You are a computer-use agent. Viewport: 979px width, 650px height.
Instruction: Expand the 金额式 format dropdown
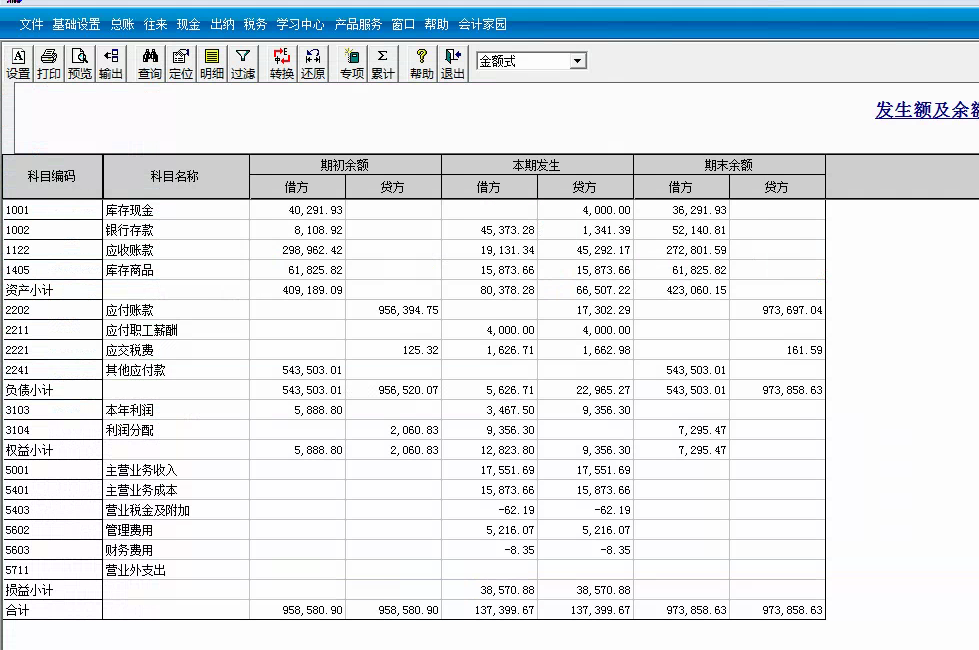(x=578, y=61)
